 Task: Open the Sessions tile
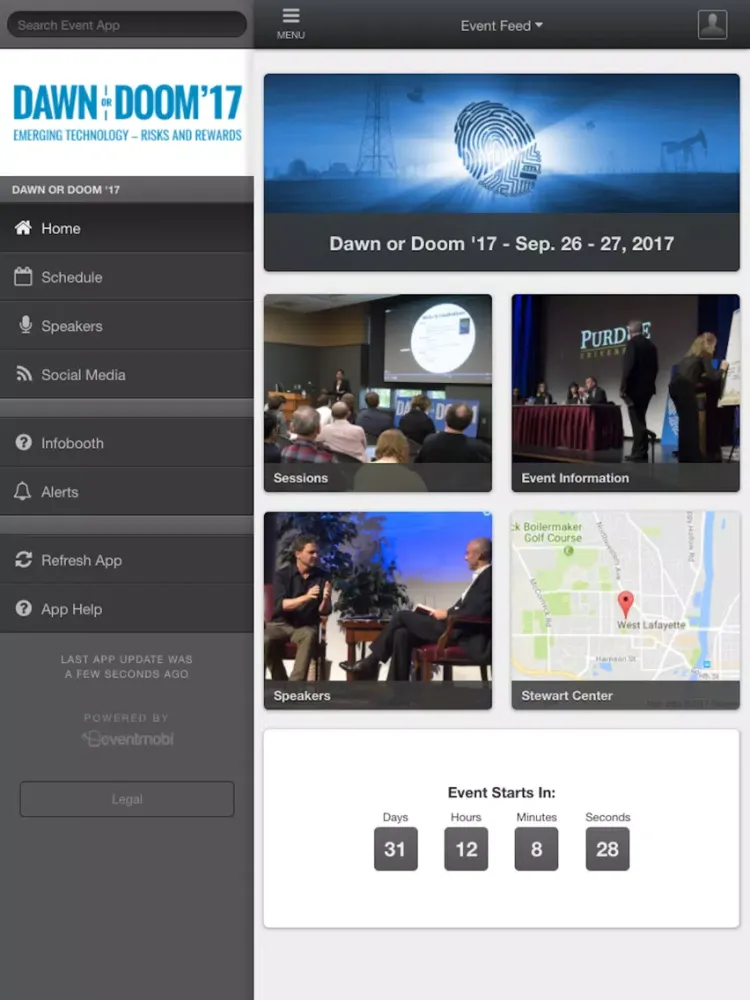point(378,392)
